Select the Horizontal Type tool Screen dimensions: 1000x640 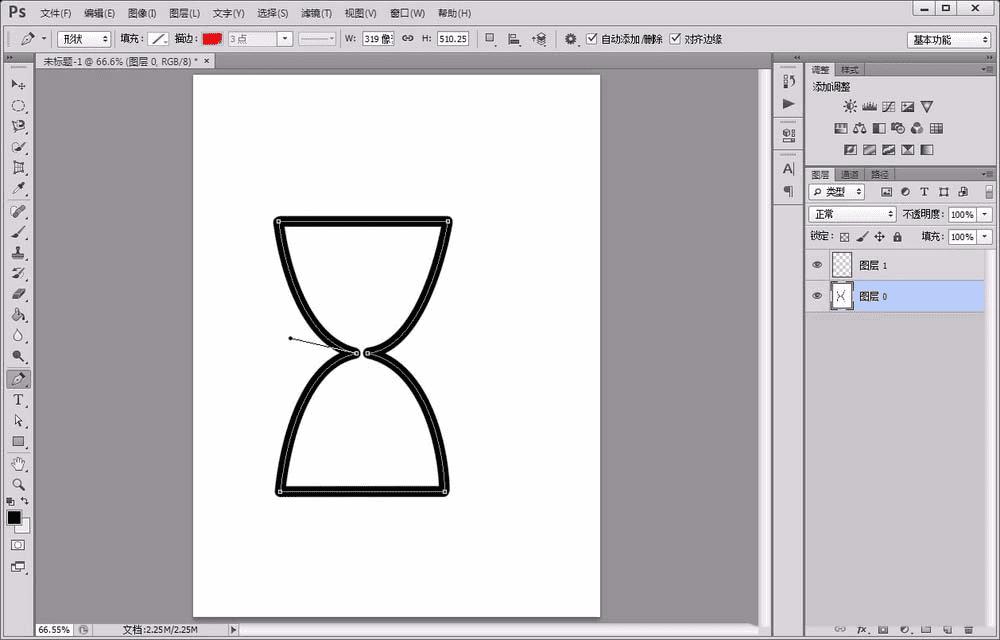coord(18,400)
